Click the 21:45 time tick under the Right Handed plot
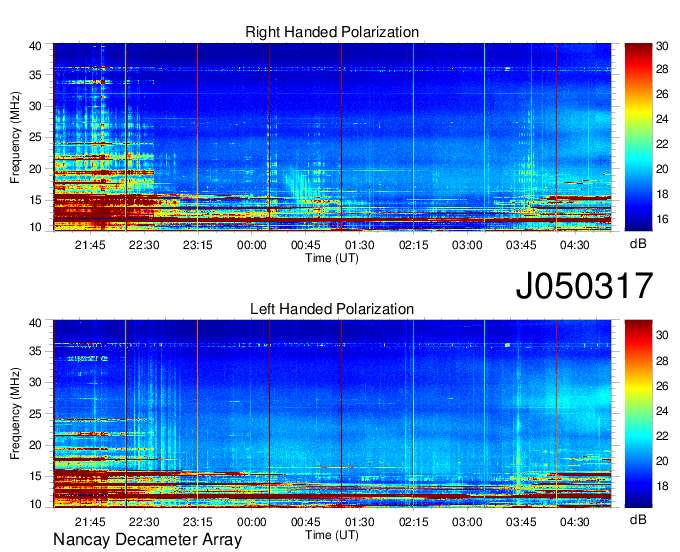This screenshot has width=680, height=552. [x=90, y=245]
